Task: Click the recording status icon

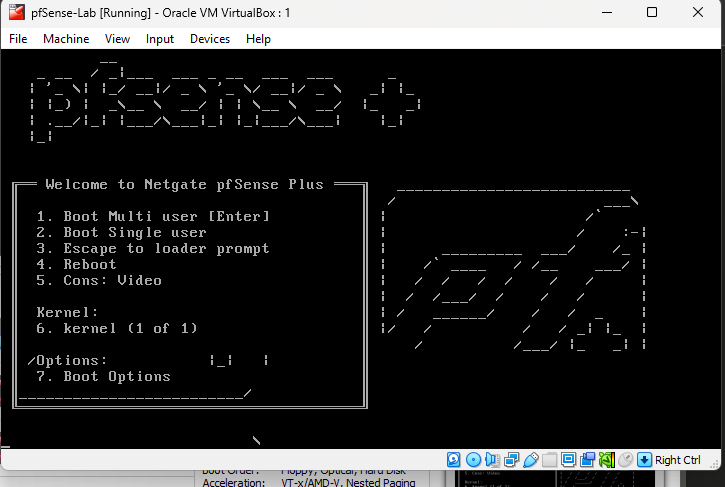Action: [x=587, y=460]
